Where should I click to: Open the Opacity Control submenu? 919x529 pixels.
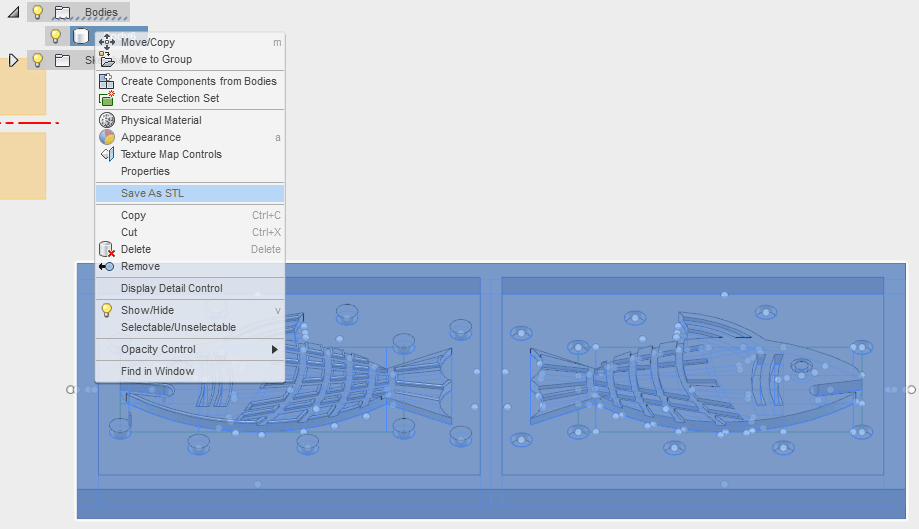click(190, 349)
